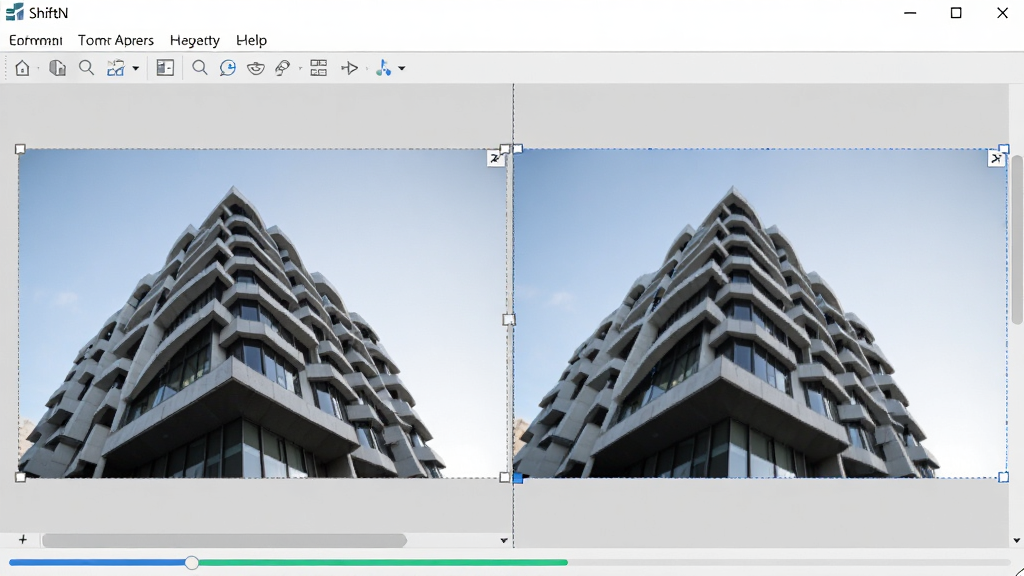Select the left building image

click(x=263, y=313)
